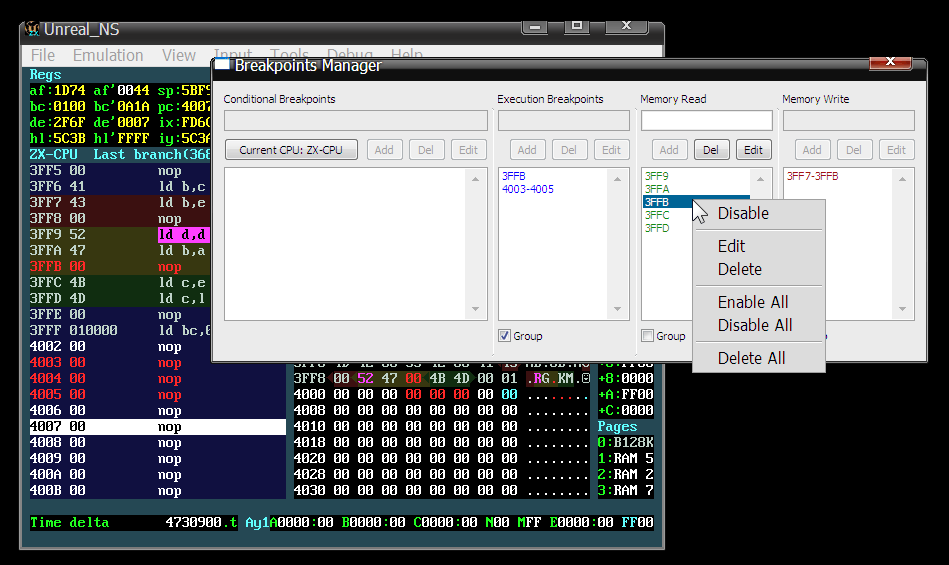
Task: Click the Time delta value 4730900.t
Action: 202,522
